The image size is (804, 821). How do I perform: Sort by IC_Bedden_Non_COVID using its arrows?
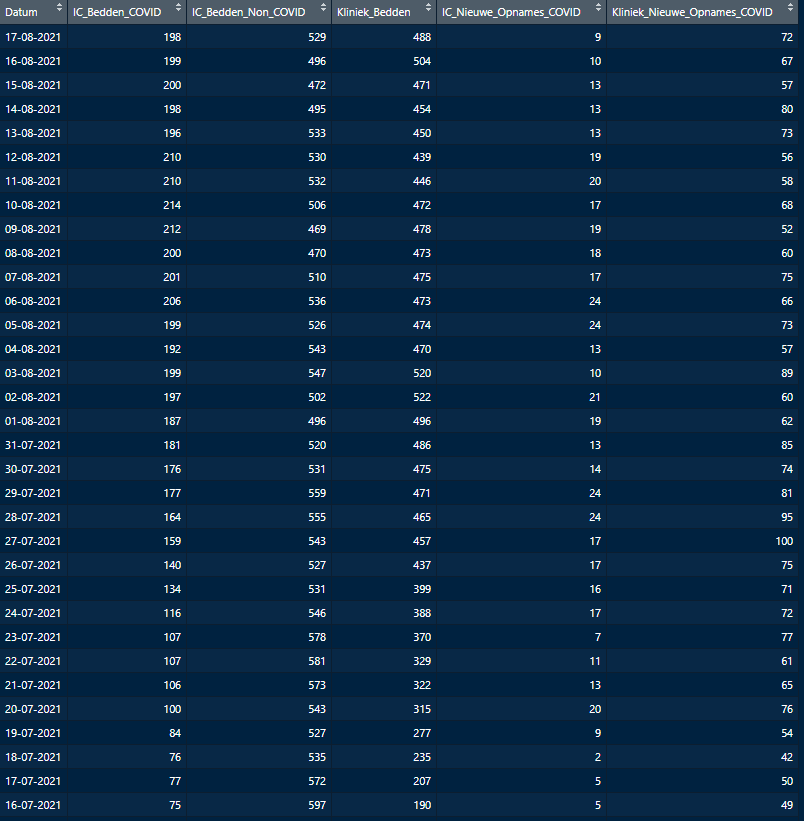point(323,8)
